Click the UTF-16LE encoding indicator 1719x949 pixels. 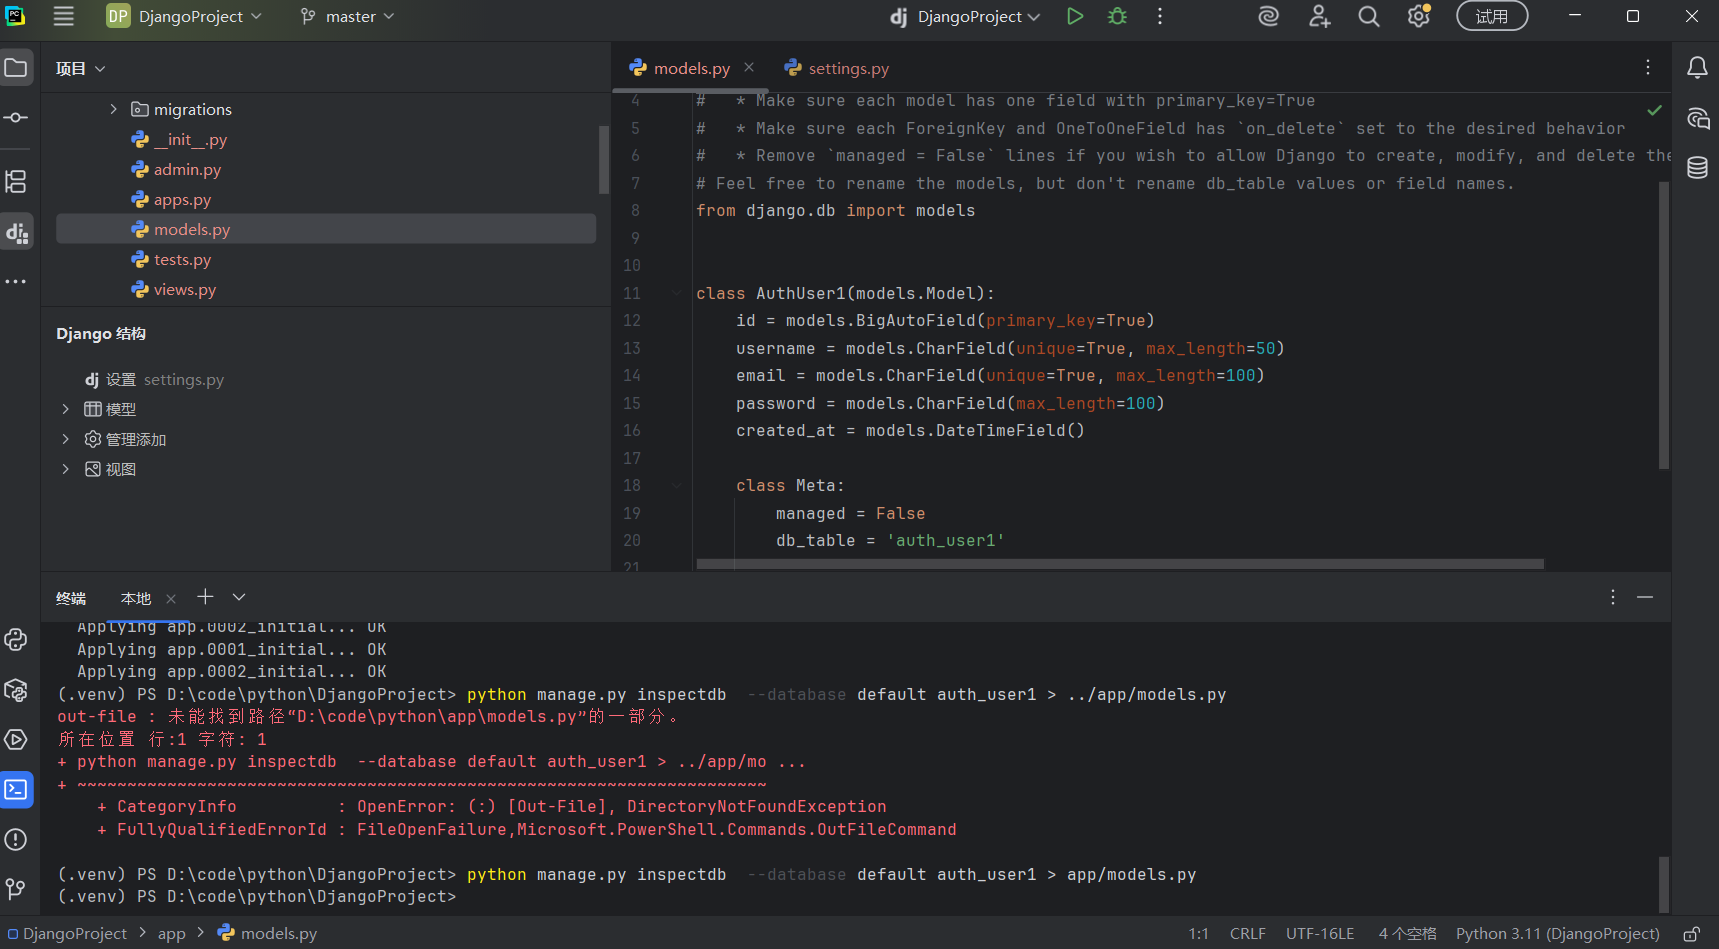click(1320, 934)
